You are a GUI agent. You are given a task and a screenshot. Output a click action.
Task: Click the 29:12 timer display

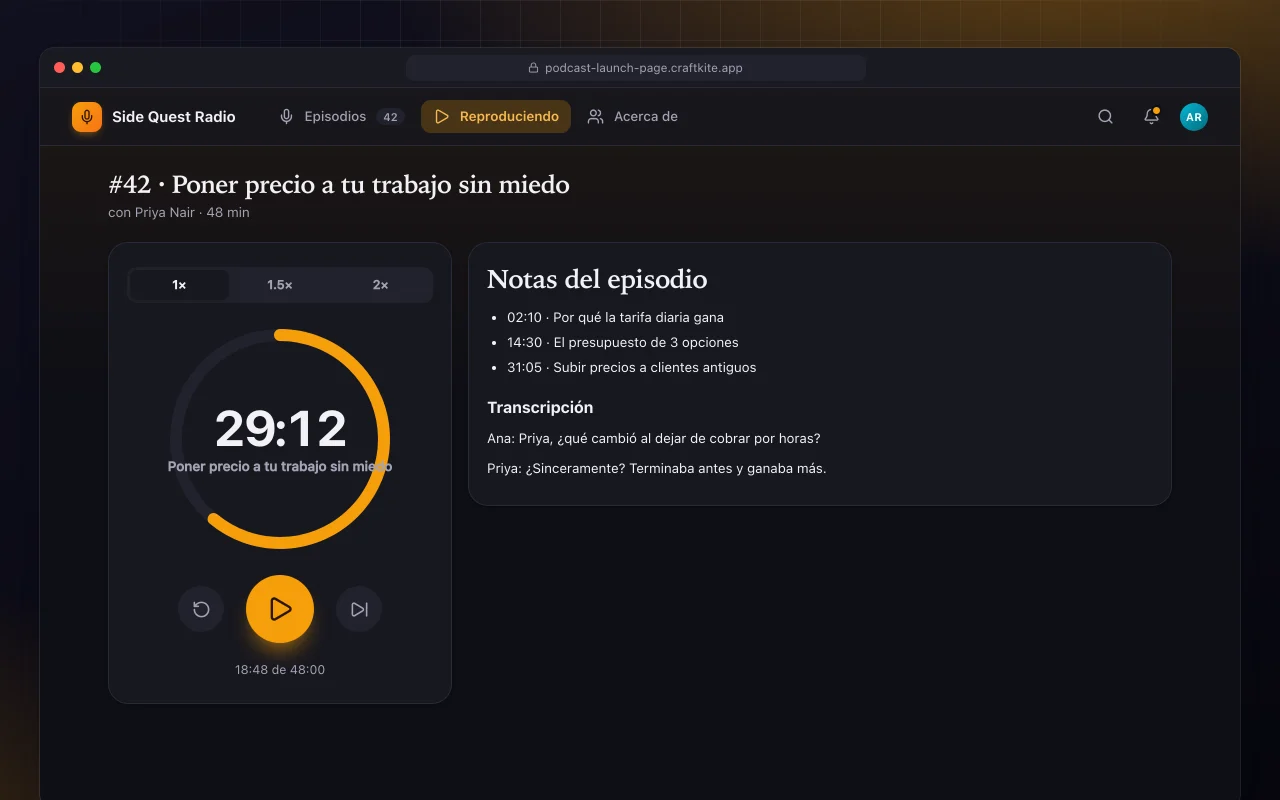click(x=280, y=429)
